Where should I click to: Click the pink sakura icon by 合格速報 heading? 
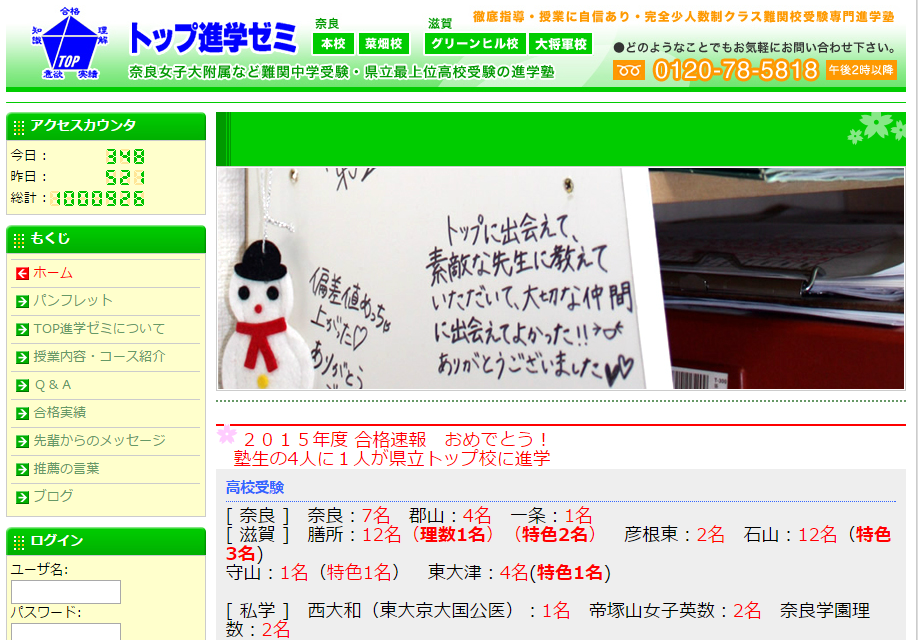click(227, 435)
